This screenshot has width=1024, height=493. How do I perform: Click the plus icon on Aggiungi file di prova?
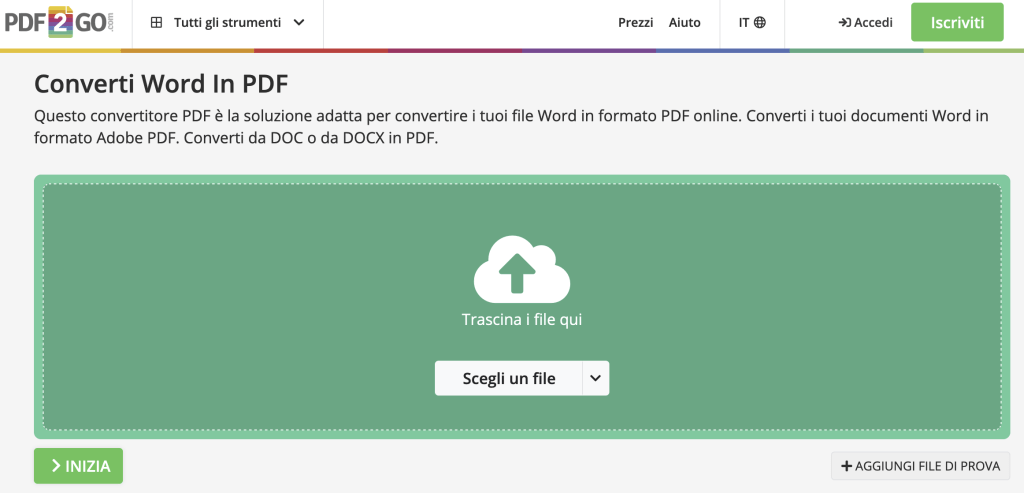click(x=847, y=466)
